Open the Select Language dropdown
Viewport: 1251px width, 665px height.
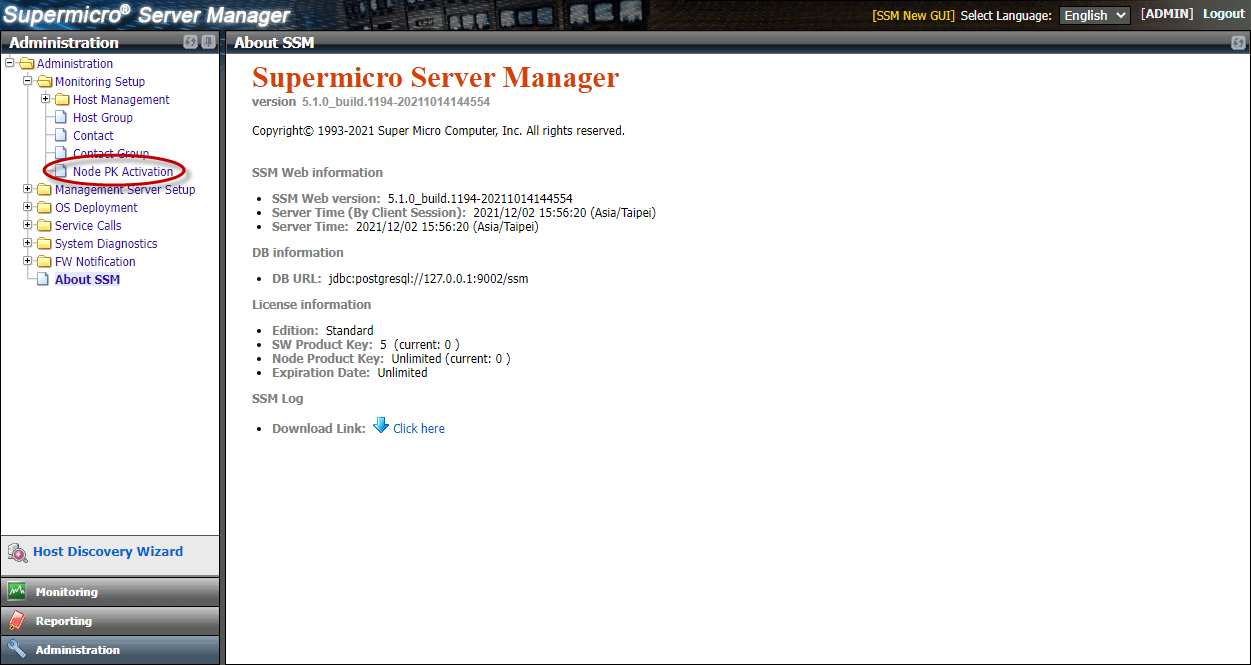click(x=1094, y=15)
